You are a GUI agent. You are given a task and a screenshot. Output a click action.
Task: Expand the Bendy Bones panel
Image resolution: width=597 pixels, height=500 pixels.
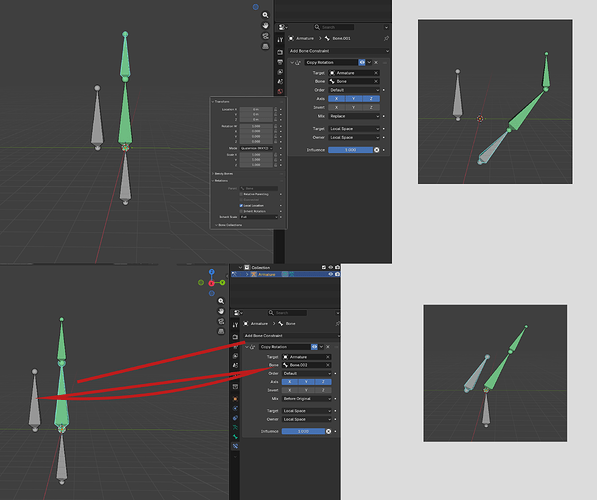(223, 174)
